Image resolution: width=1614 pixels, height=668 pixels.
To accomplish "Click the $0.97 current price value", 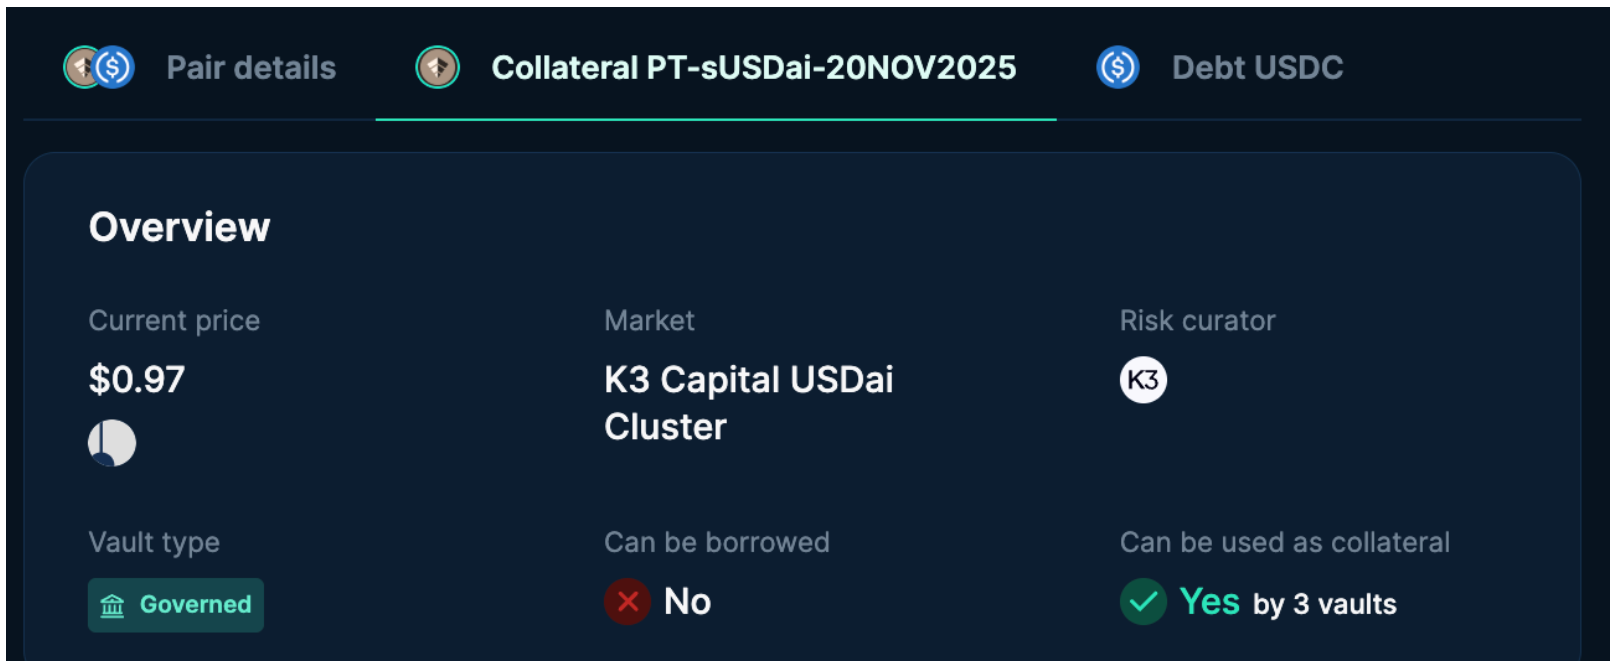I will [137, 380].
